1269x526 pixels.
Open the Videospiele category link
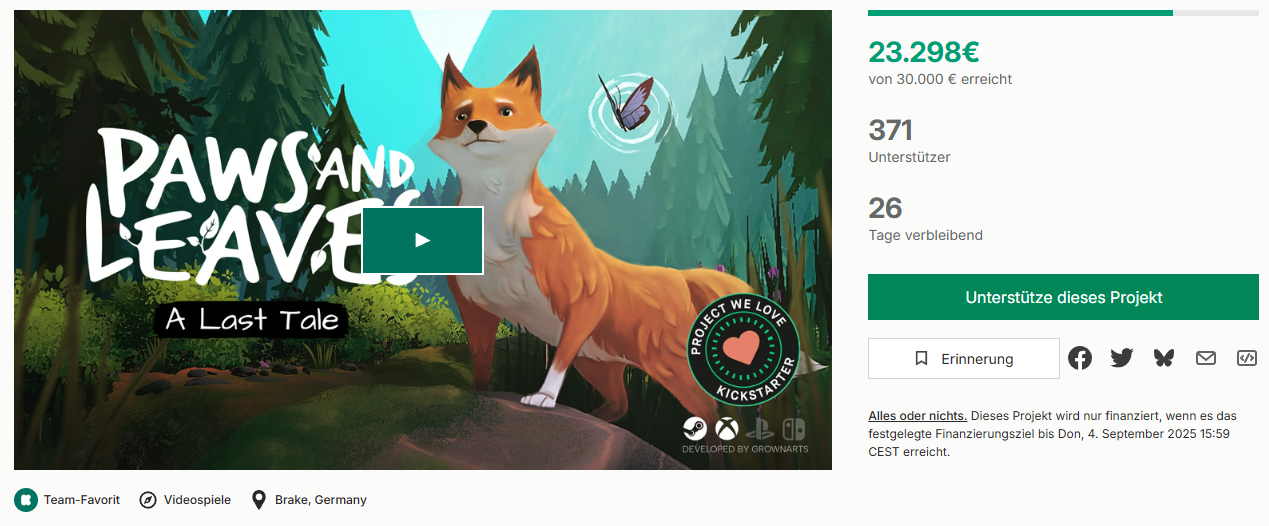point(197,500)
